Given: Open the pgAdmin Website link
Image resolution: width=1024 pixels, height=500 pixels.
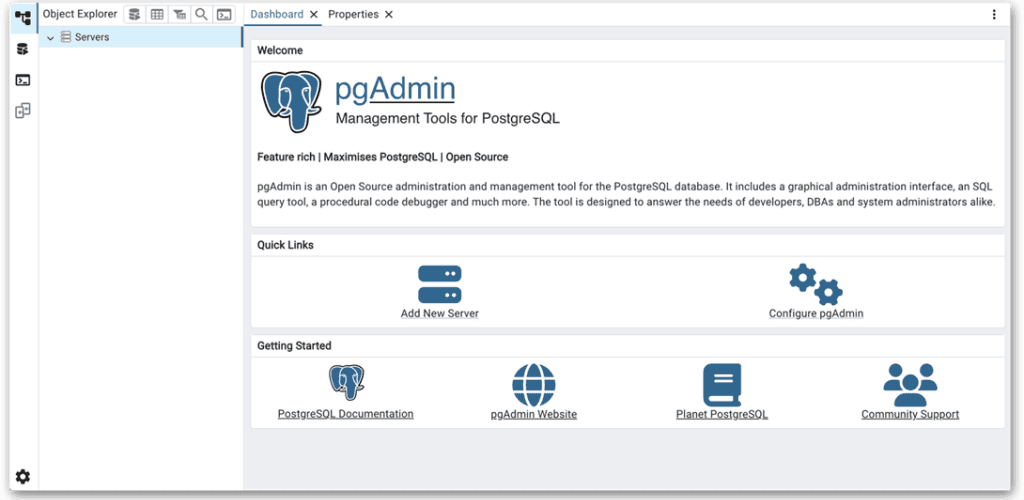Looking at the screenshot, I should 534,414.
